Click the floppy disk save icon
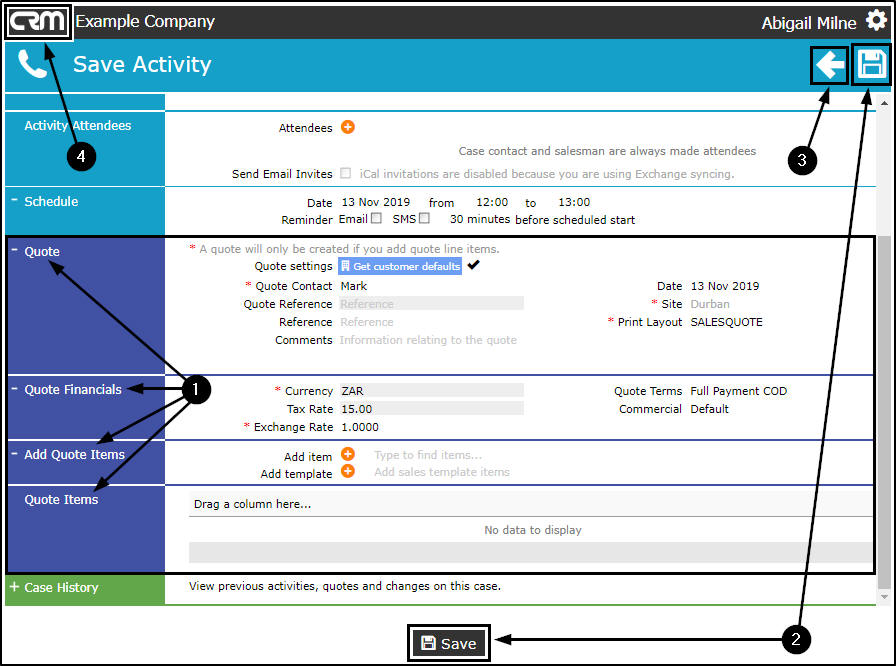The image size is (896, 666). pyautogui.click(x=871, y=64)
